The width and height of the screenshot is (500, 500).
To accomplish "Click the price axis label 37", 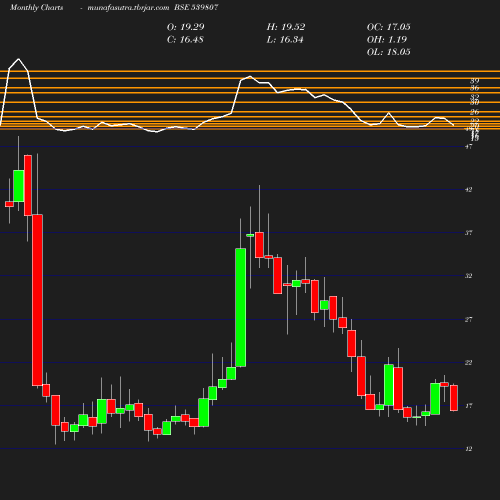I will [x=468, y=233].
